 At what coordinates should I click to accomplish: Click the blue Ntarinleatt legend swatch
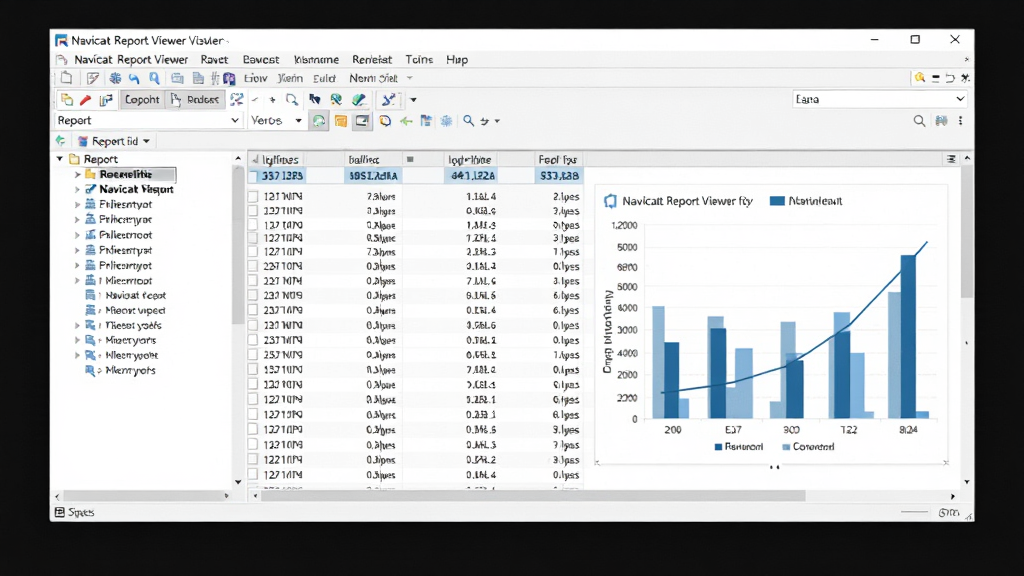tap(777, 201)
